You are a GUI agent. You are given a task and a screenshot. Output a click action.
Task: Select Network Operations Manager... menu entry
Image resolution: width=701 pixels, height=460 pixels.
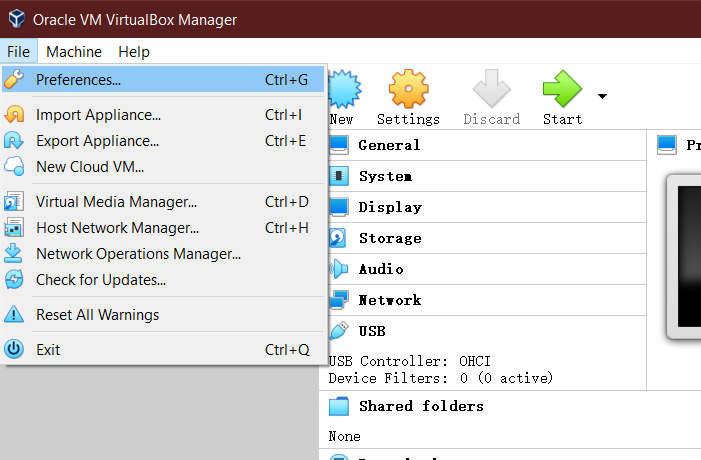(x=163, y=253)
